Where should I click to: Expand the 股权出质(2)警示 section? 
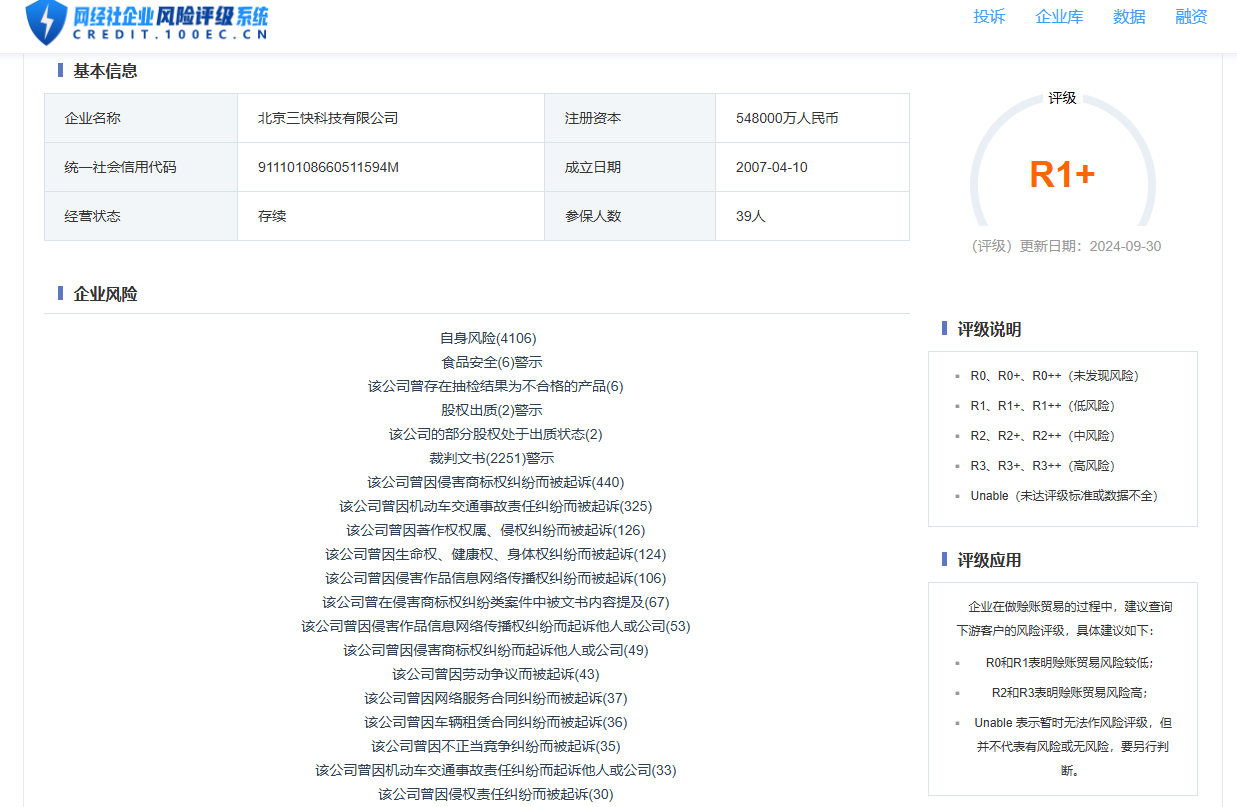492,410
